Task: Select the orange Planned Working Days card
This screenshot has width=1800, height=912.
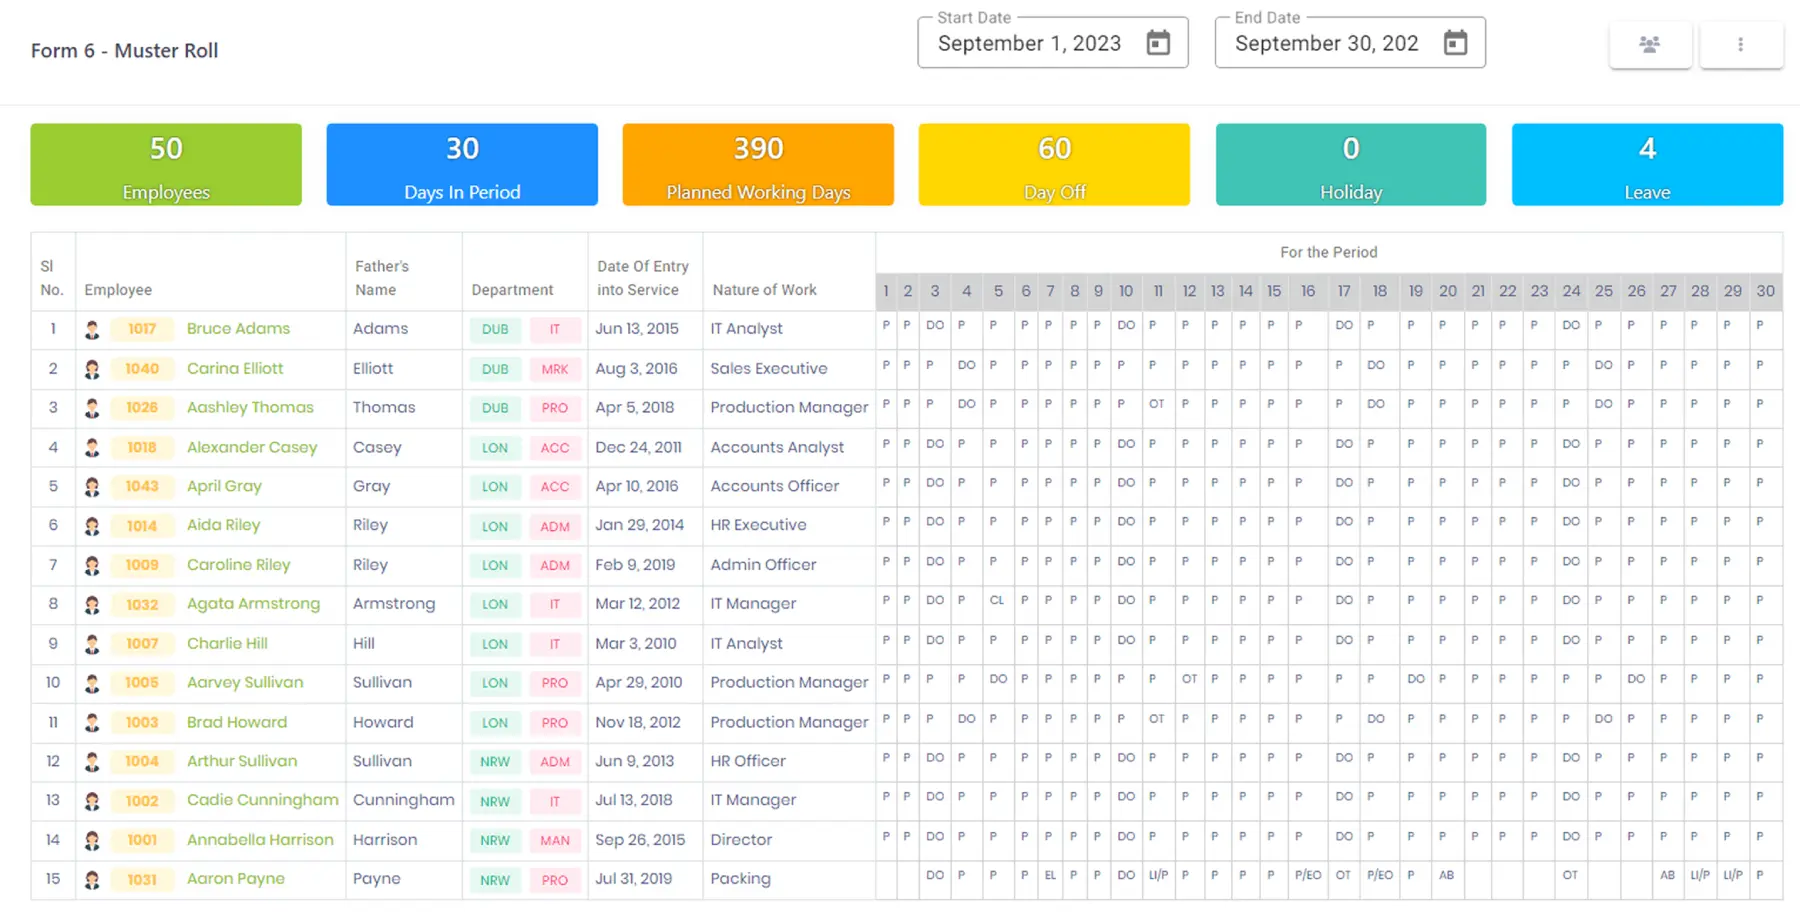Action: [x=758, y=165]
